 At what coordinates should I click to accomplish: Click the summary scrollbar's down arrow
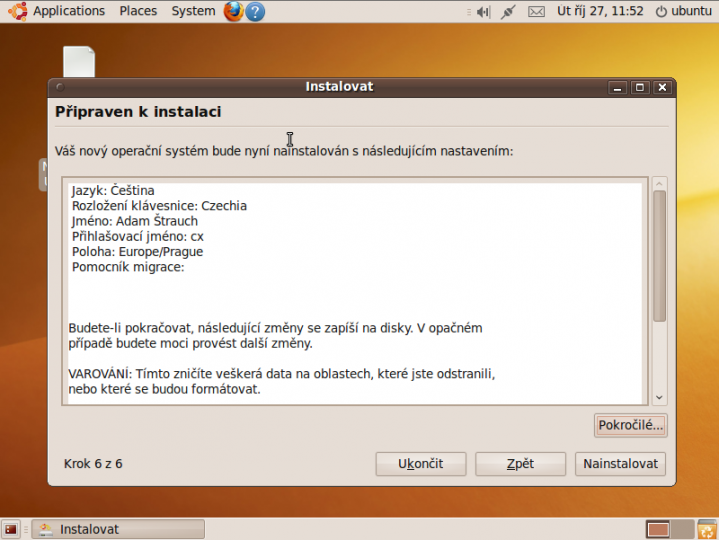point(659,397)
